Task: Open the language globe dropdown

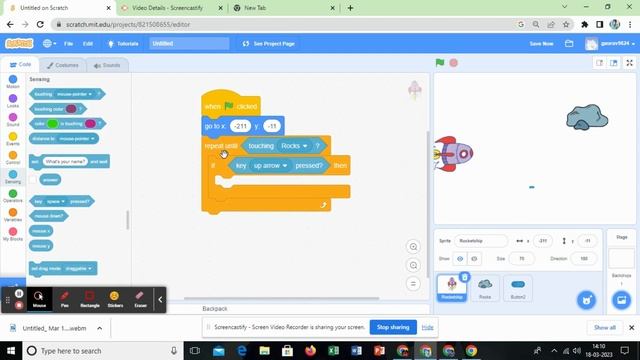Action: [49, 43]
